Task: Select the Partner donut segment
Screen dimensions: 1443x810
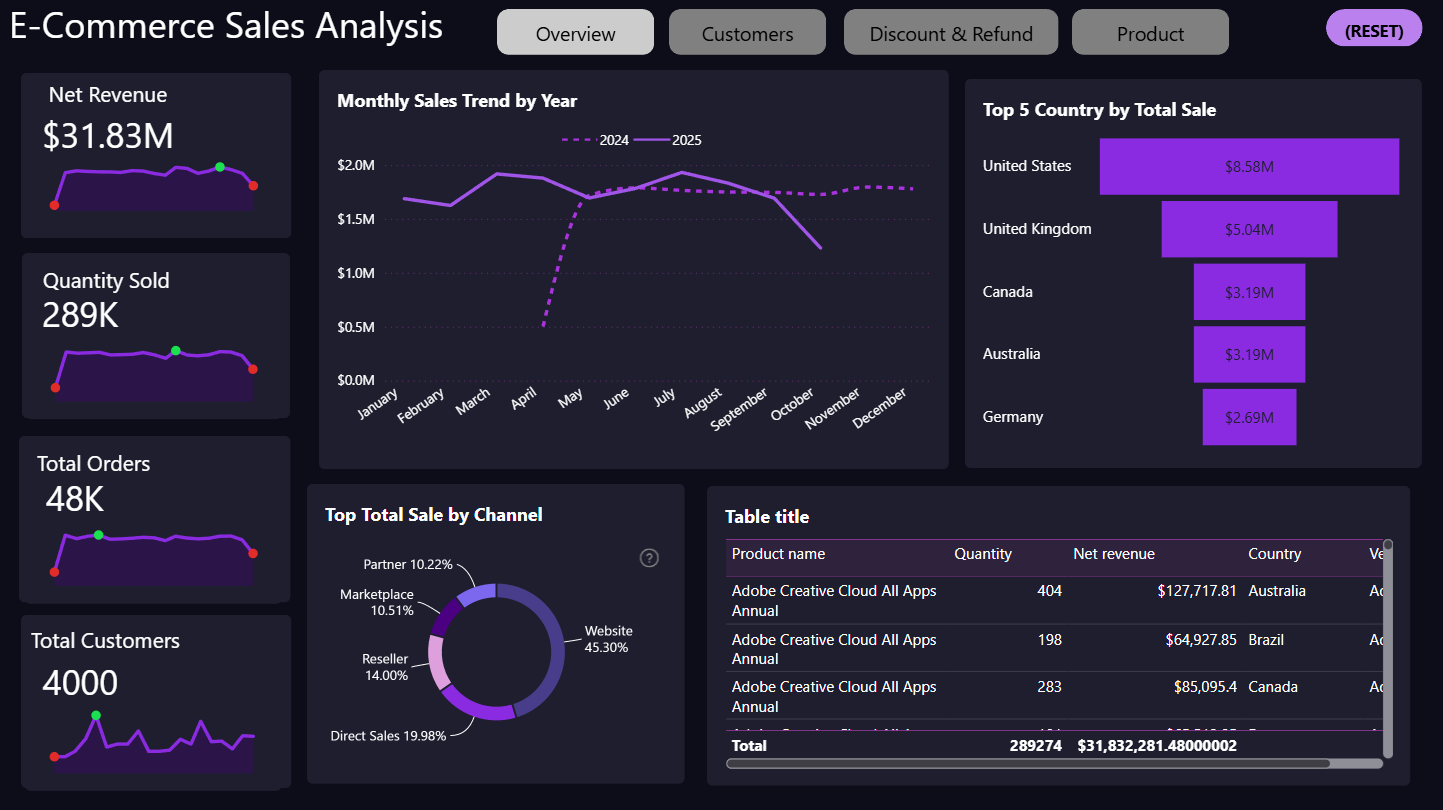Action: tap(477, 593)
